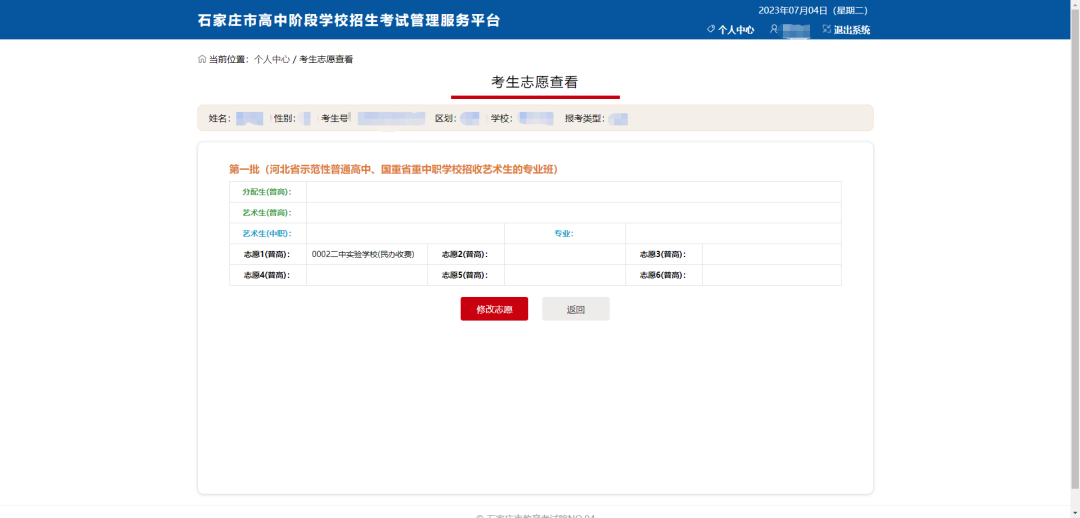Screen dimensions: 1080x518
Task: Click the 分配生(普高) row label
Action: [268, 192]
